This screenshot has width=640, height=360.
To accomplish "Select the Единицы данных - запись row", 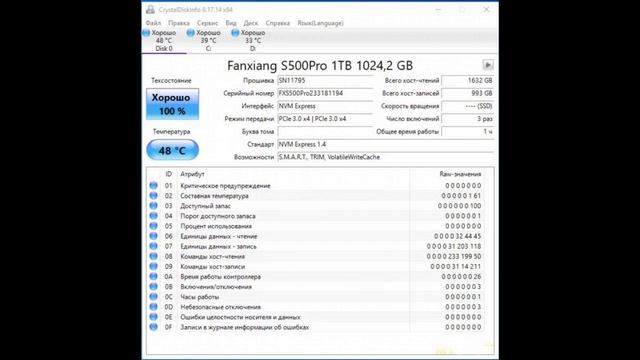I will (x=316, y=247).
